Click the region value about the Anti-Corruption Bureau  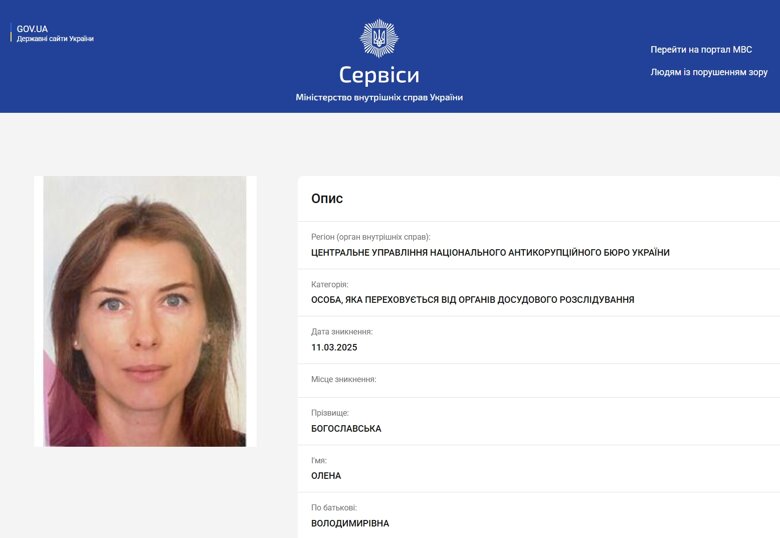click(x=490, y=253)
